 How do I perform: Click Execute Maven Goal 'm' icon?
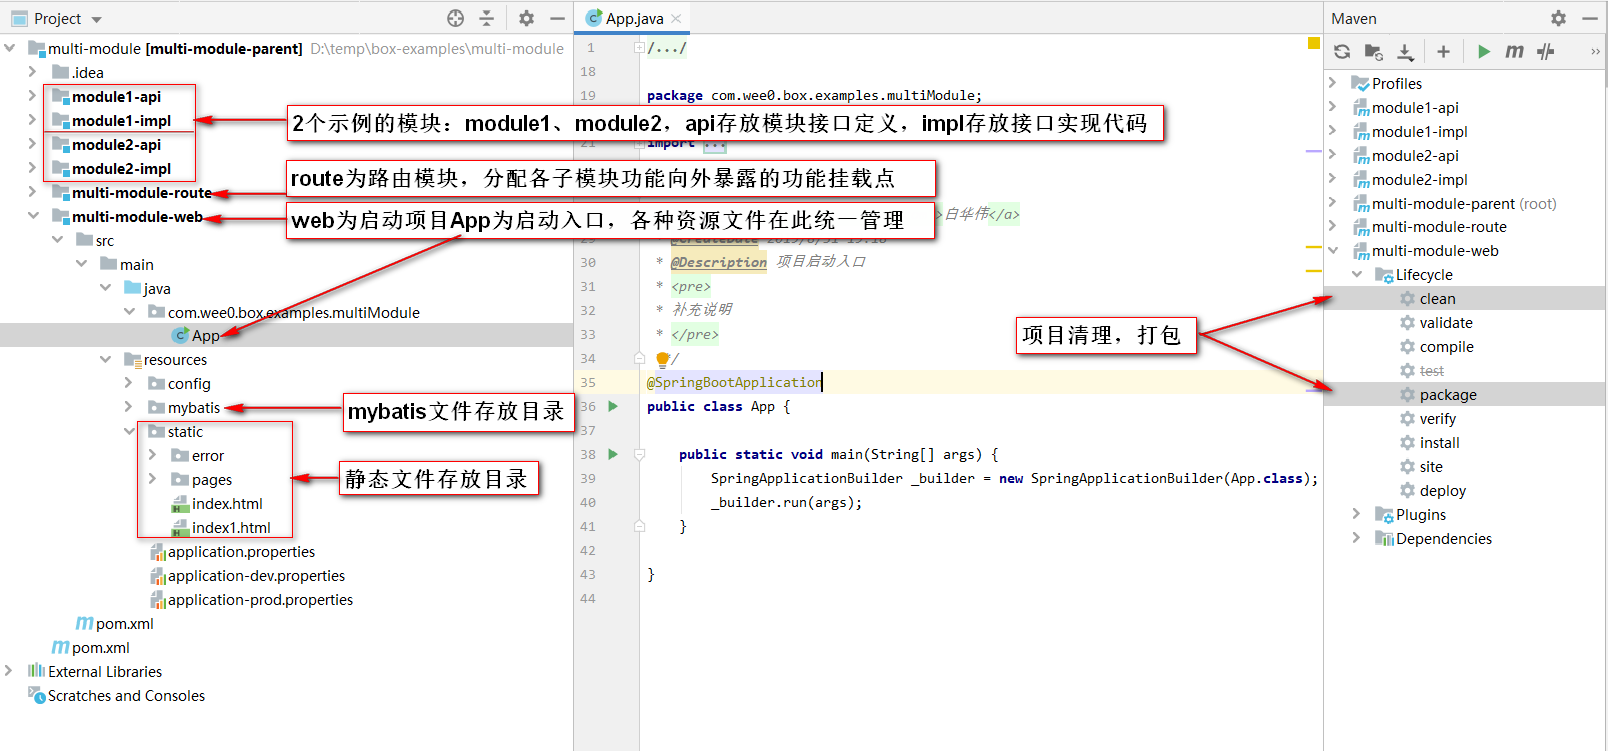(1515, 51)
